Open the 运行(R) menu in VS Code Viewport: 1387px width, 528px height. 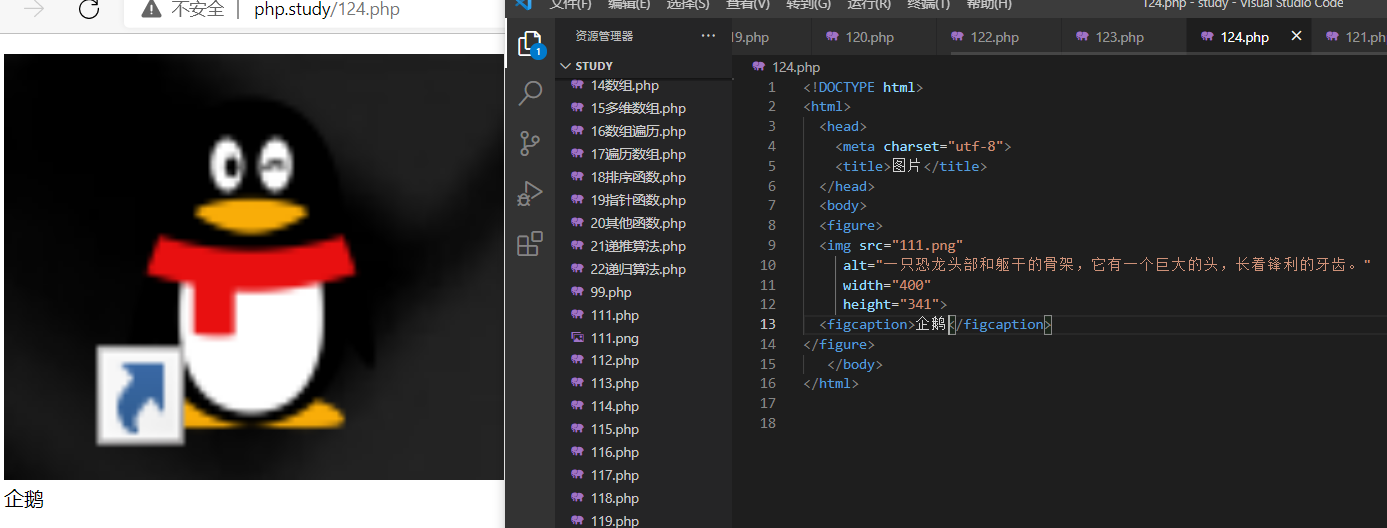coord(868,5)
